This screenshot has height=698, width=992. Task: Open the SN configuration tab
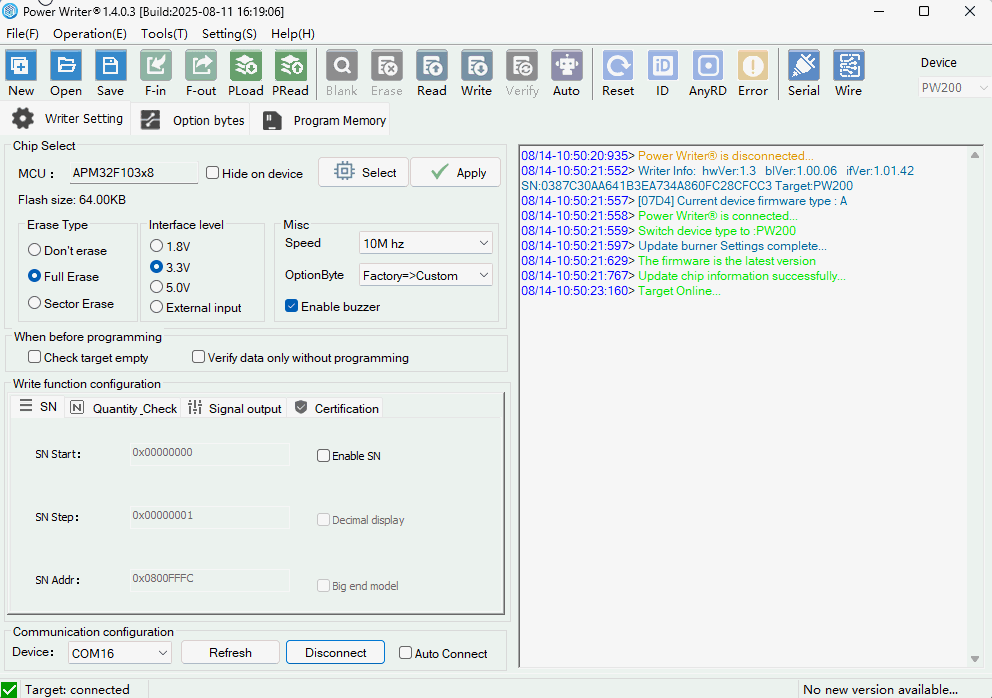pos(38,406)
